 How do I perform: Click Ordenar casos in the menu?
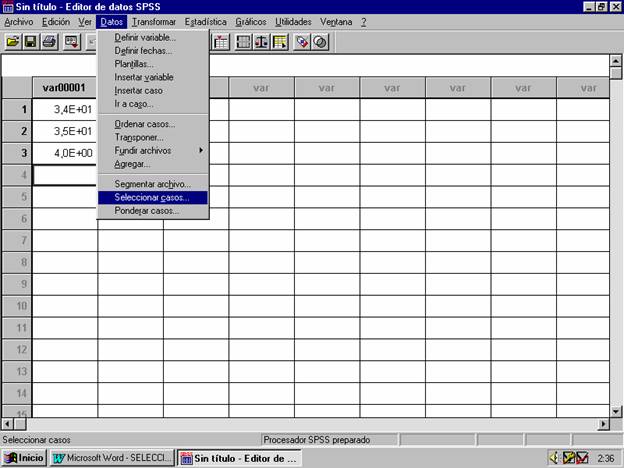[145, 124]
